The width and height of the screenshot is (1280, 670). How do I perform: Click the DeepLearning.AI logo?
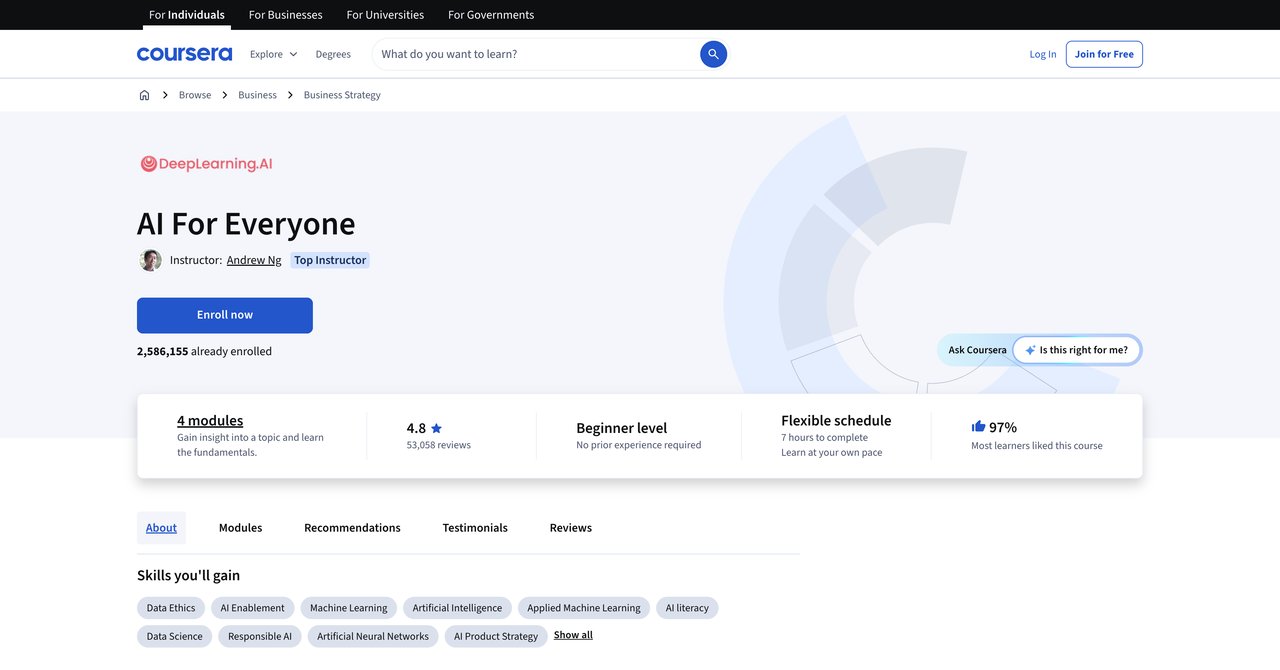(206, 164)
